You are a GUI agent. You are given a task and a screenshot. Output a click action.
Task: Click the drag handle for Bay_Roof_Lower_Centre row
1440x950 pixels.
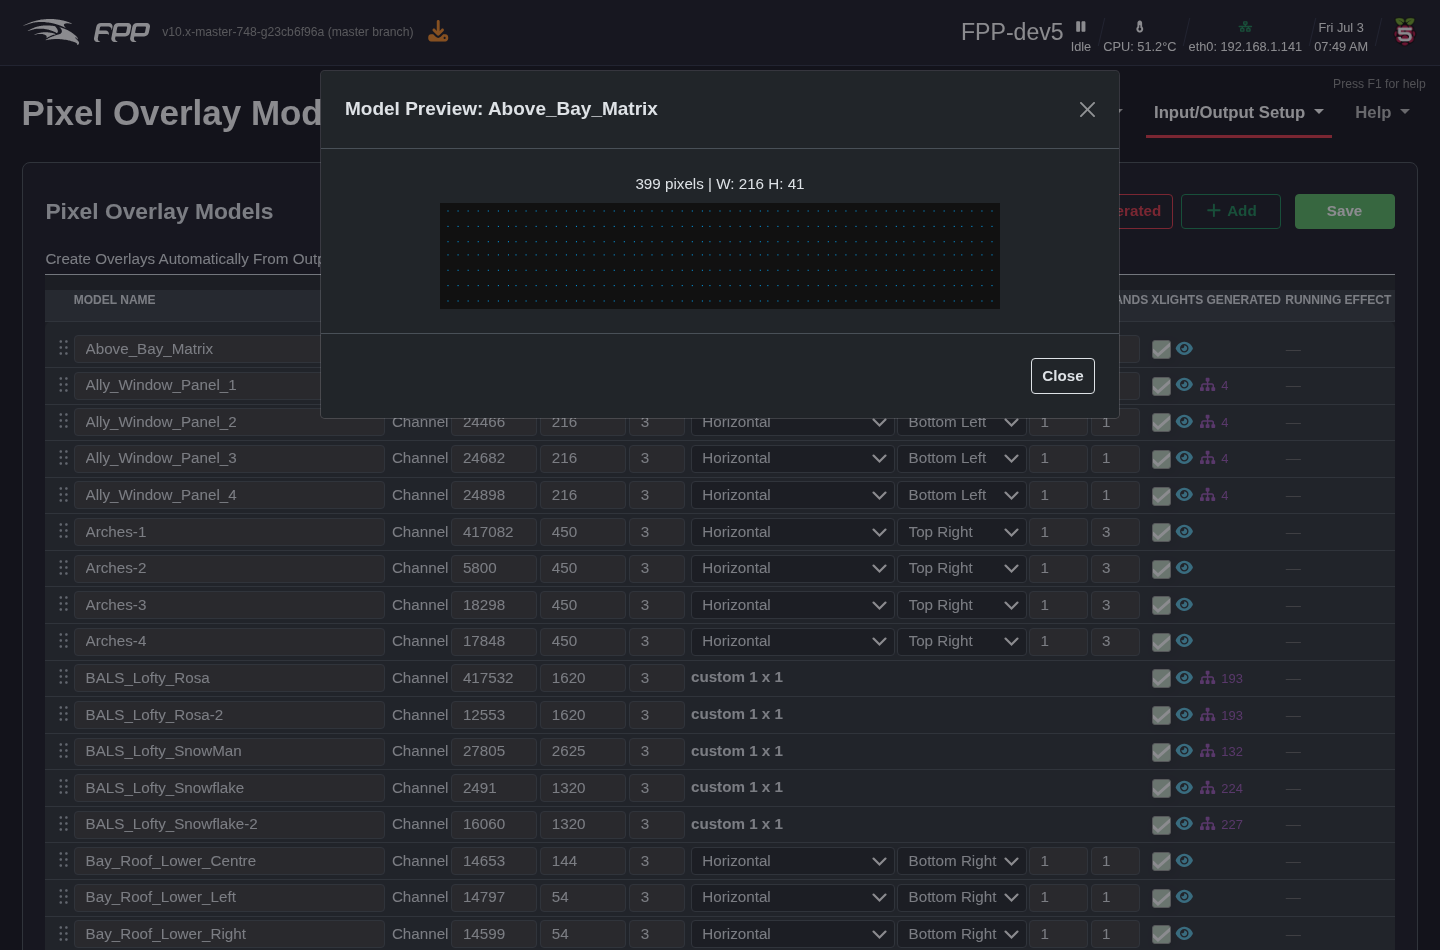tap(63, 860)
